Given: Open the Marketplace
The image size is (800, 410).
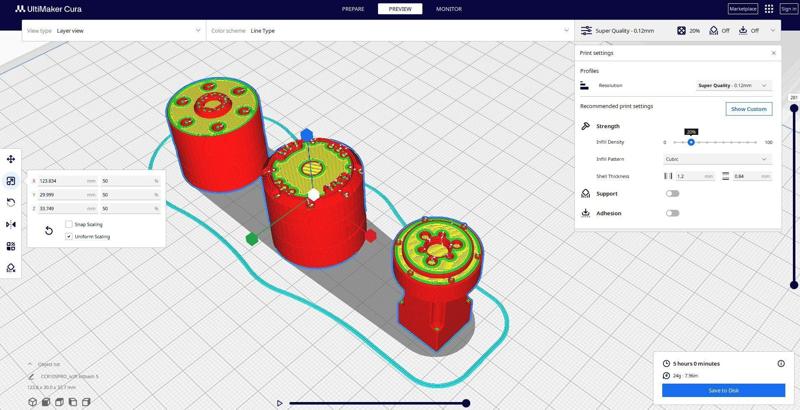Looking at the screenshot, I should click(743, 9).
